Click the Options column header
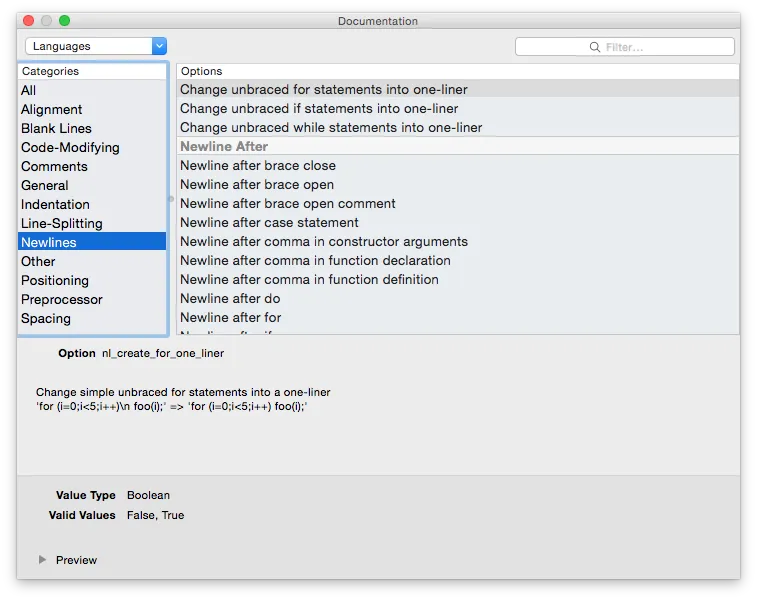The width and height of the screenshot is (757, 600). [x=458, y=71]
